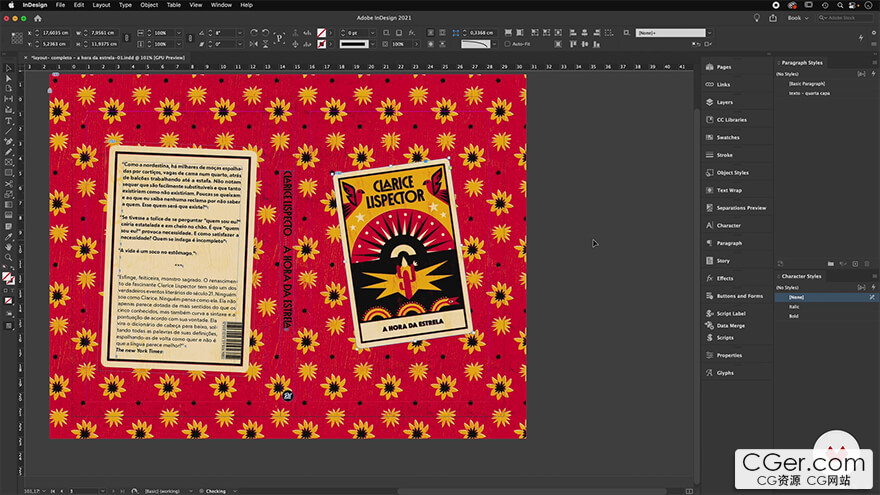Select the Eyedropper tool
The image size is (880, 495).
tap(8, 237)
